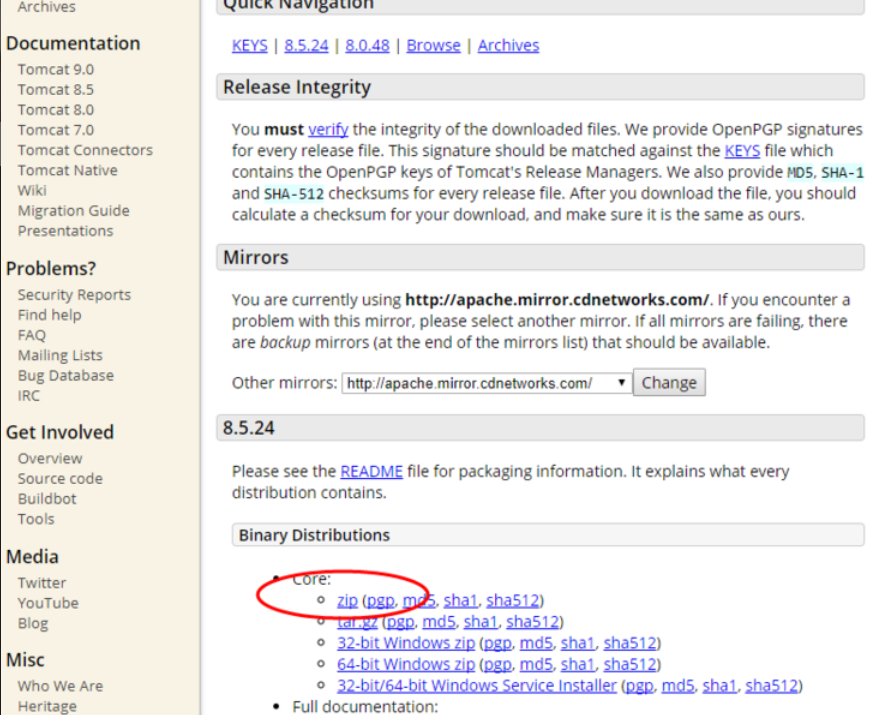Open sha512 for 32-bit Windows zip

[630, 643]
